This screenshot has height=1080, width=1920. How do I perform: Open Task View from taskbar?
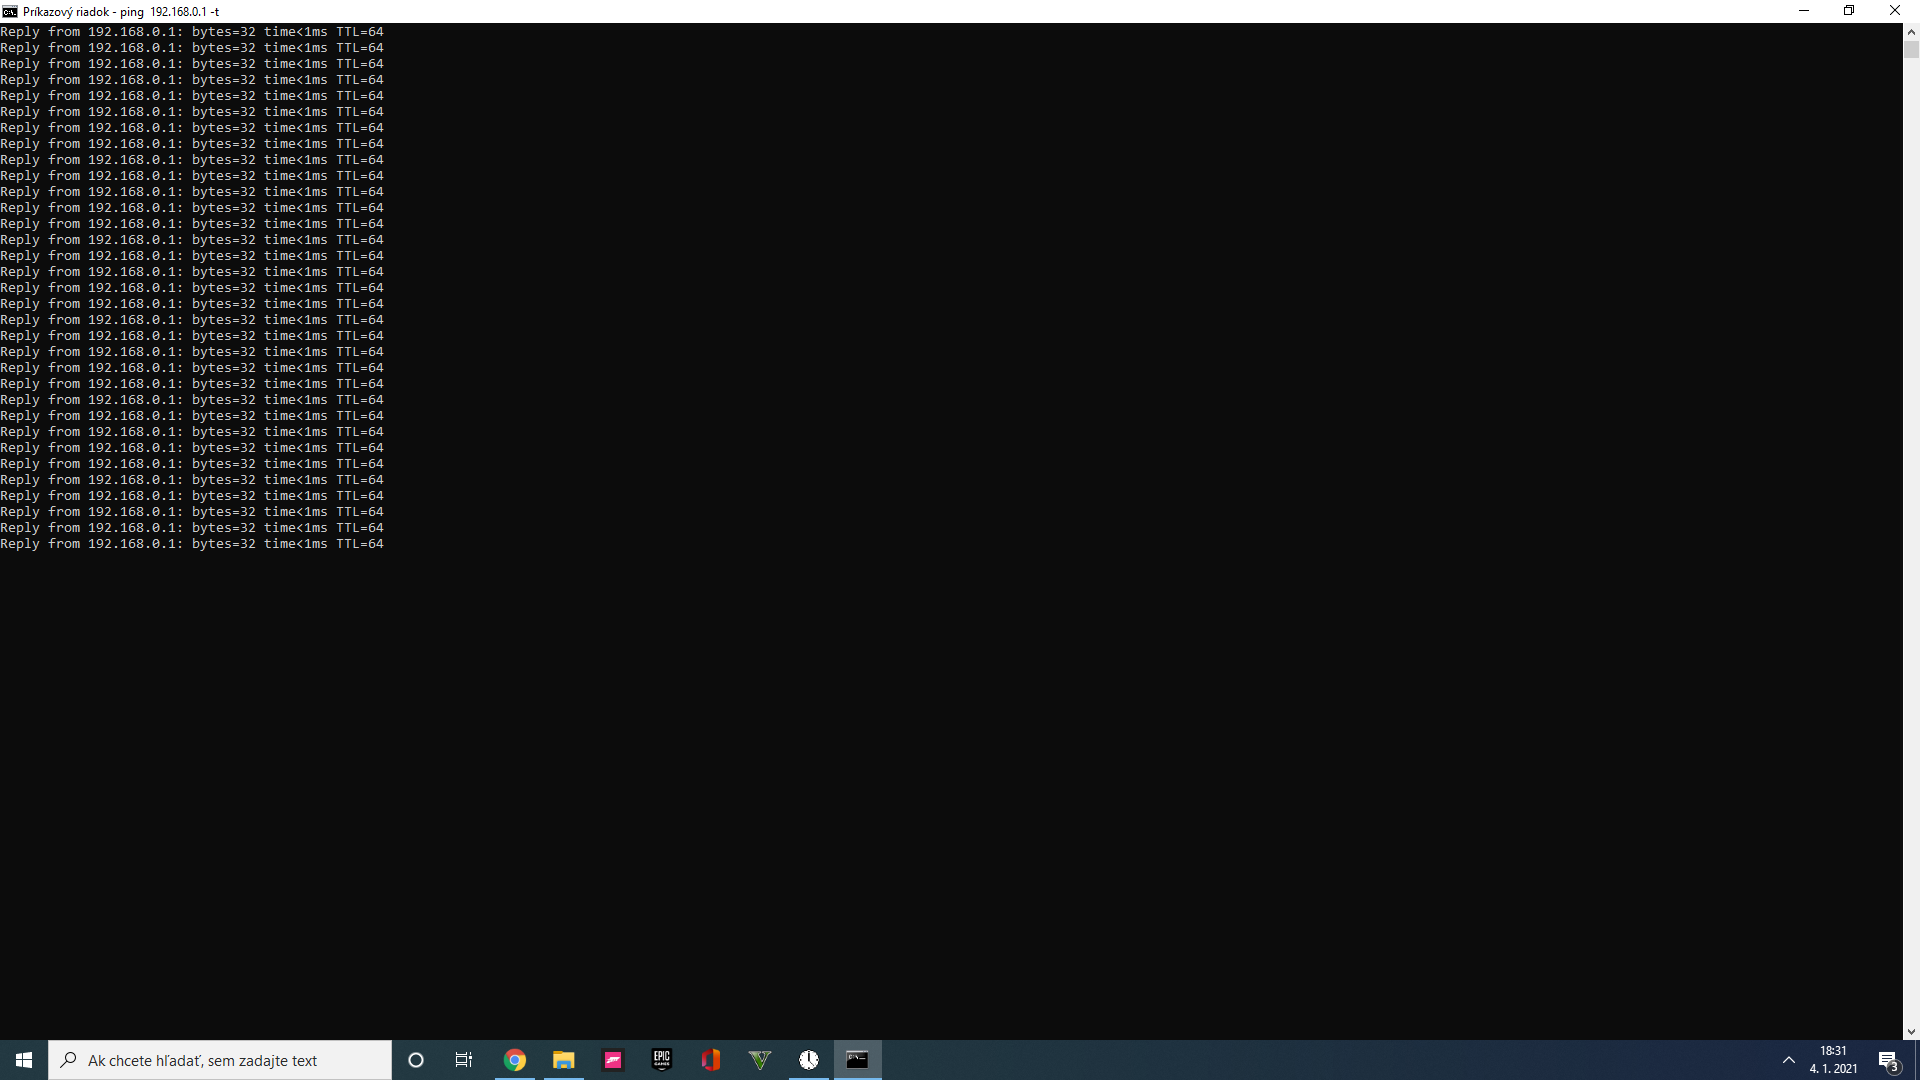click(464, 1060)
